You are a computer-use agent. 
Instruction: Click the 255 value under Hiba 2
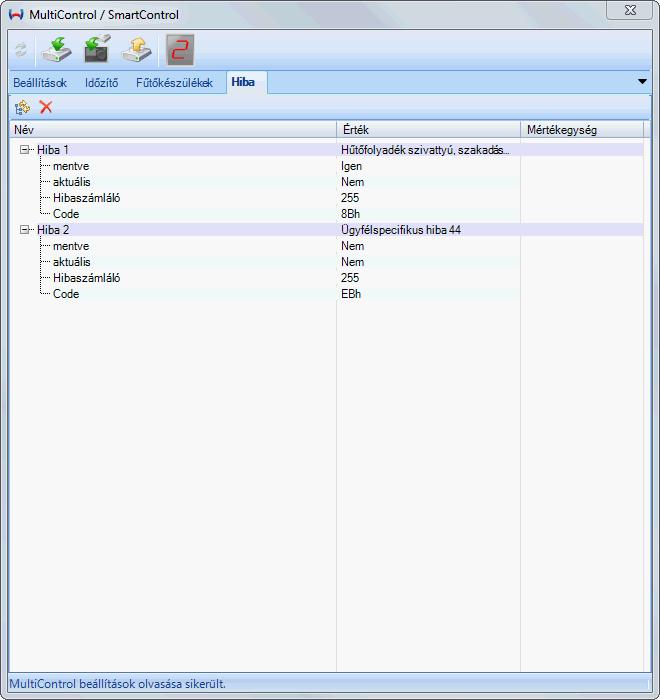[x=350, y=278]
